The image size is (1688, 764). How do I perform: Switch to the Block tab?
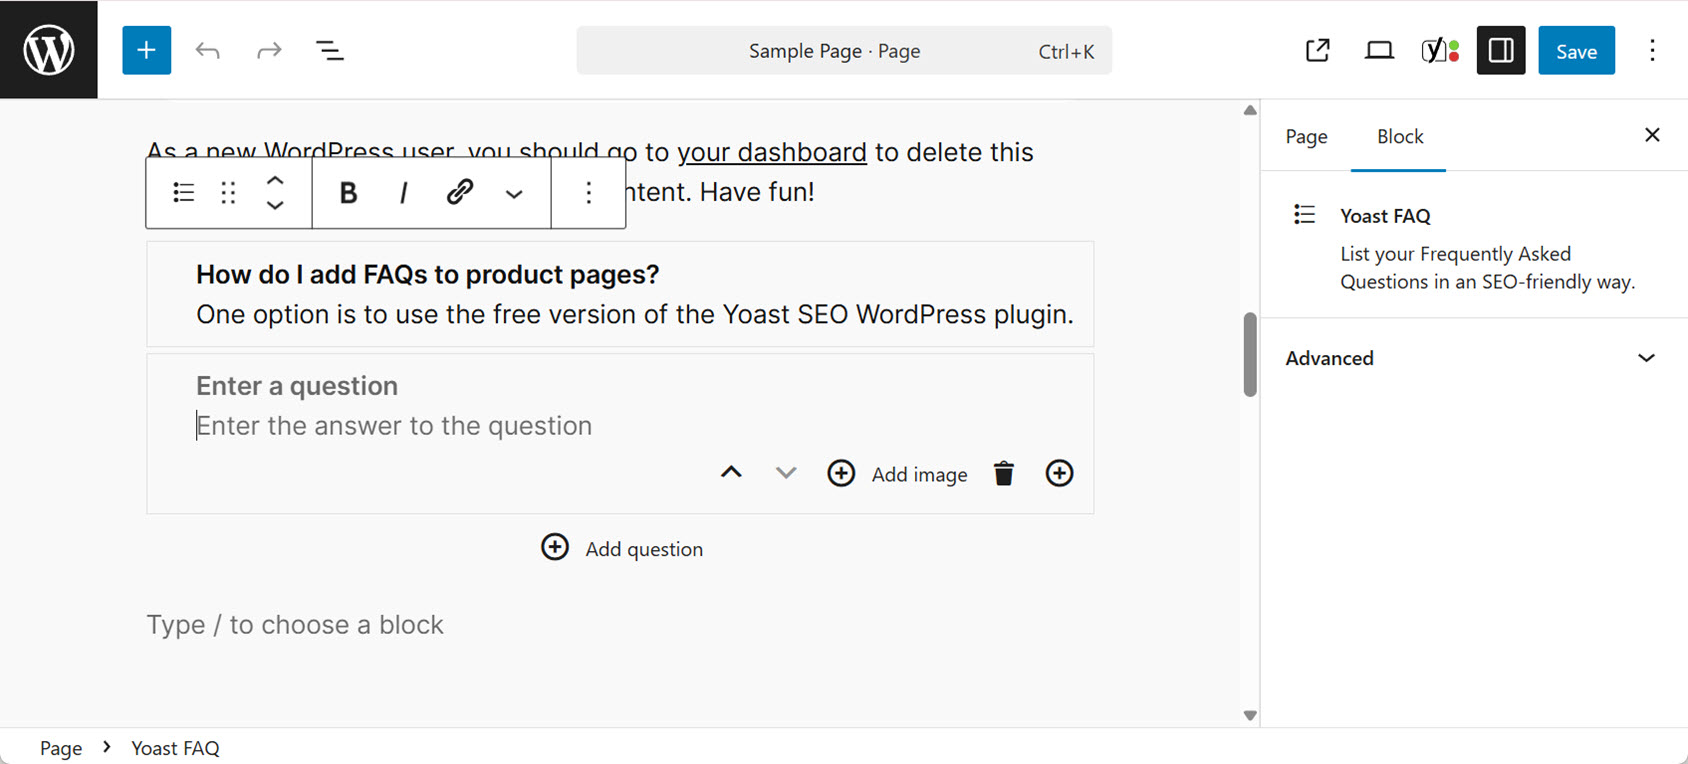[x=1399, y=136]
